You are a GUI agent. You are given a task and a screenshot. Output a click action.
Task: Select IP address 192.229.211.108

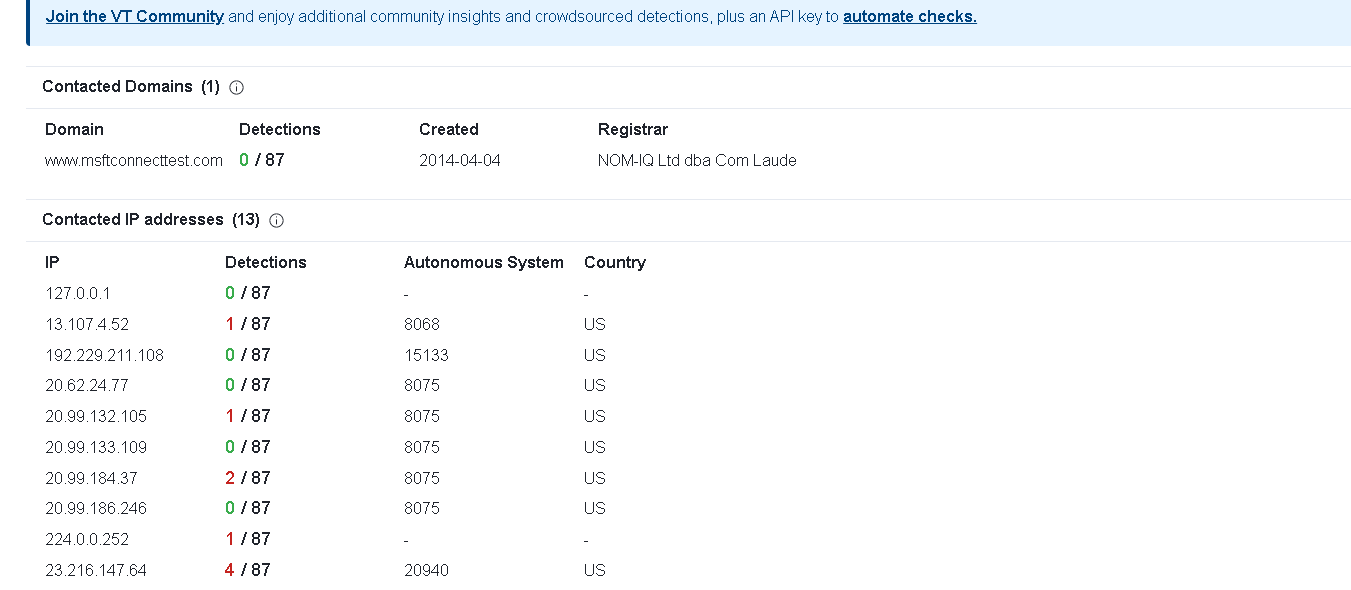[104, 356]
